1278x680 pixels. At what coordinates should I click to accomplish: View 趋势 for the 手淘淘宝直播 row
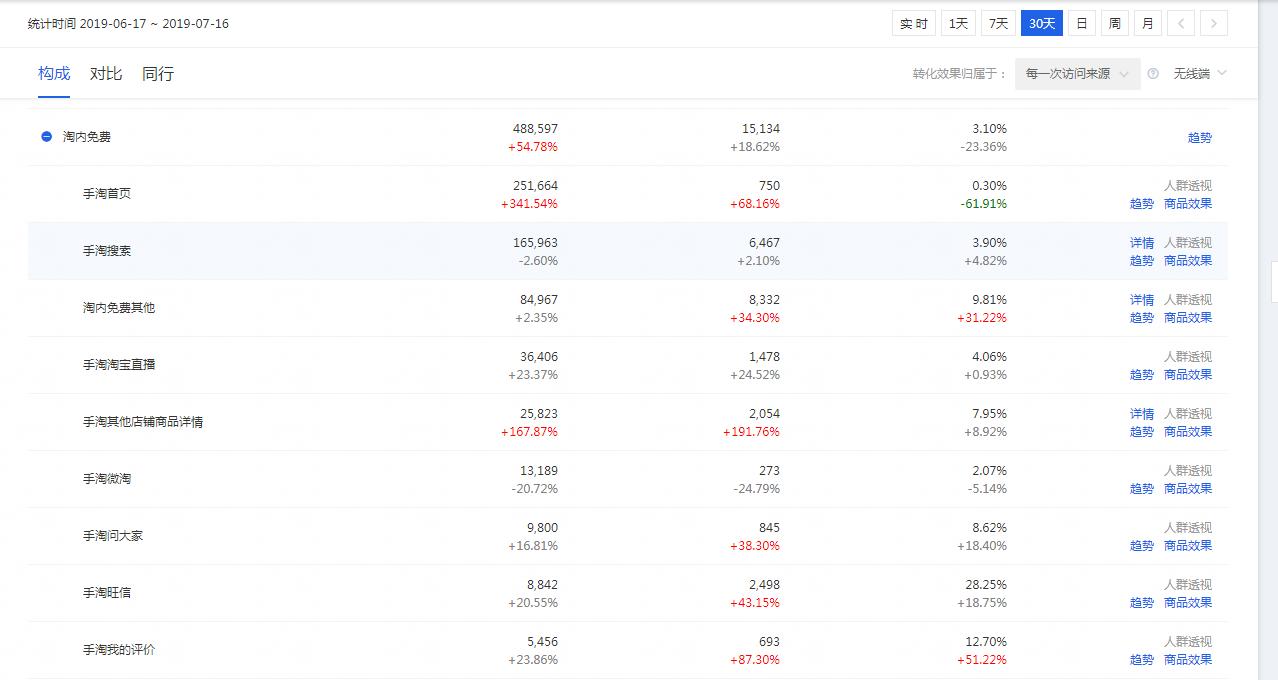pyautogui.click(x=1142, y=375)
